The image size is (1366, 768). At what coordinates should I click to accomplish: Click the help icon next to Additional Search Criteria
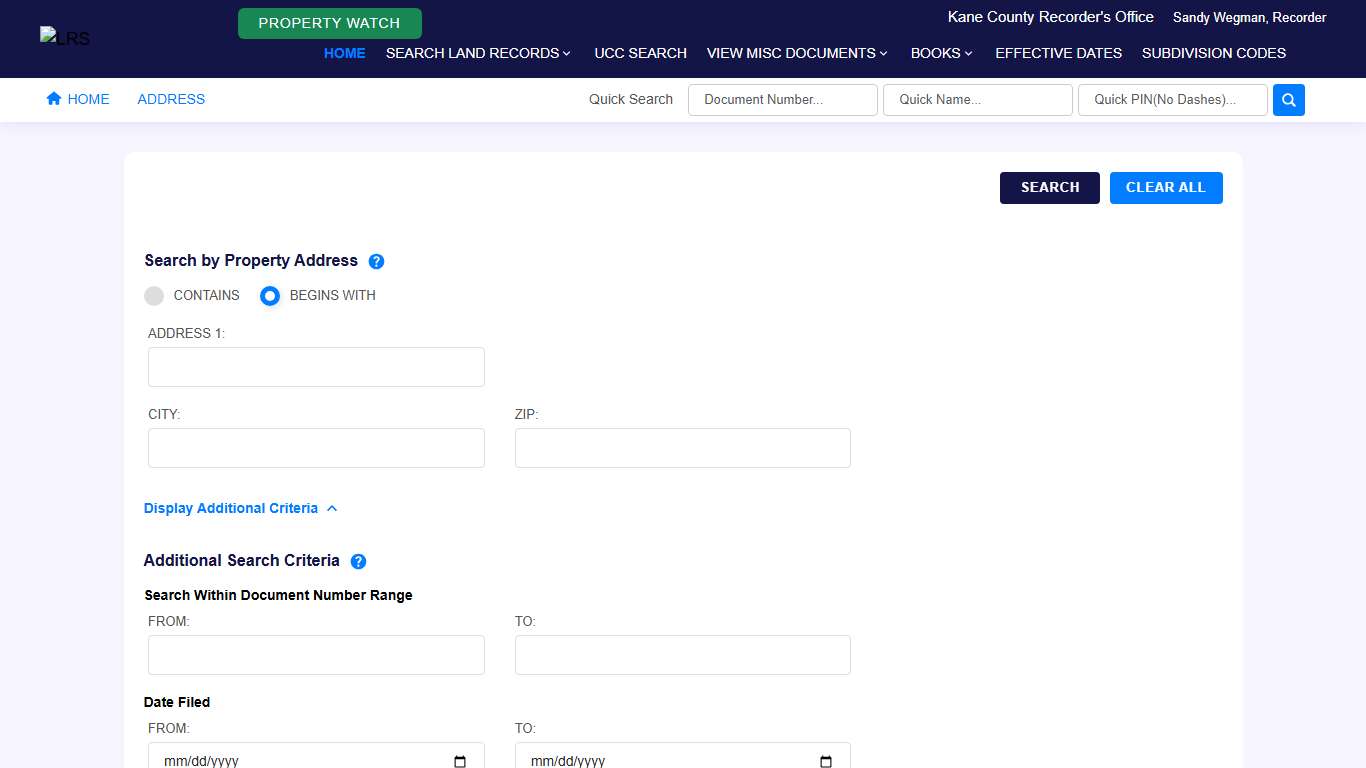tap(358, 561)
